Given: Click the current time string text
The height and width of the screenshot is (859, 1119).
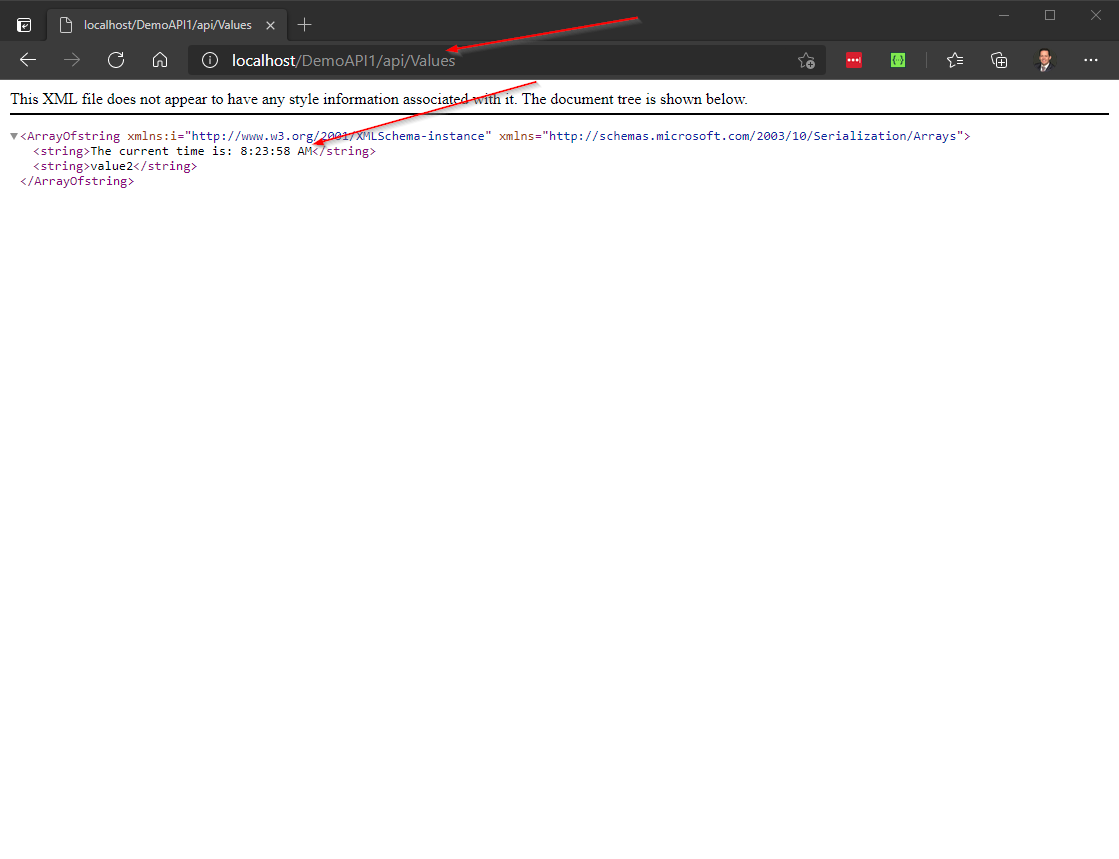Looking at the screenshot, I should pyautogui.click(x=200, y=151).
